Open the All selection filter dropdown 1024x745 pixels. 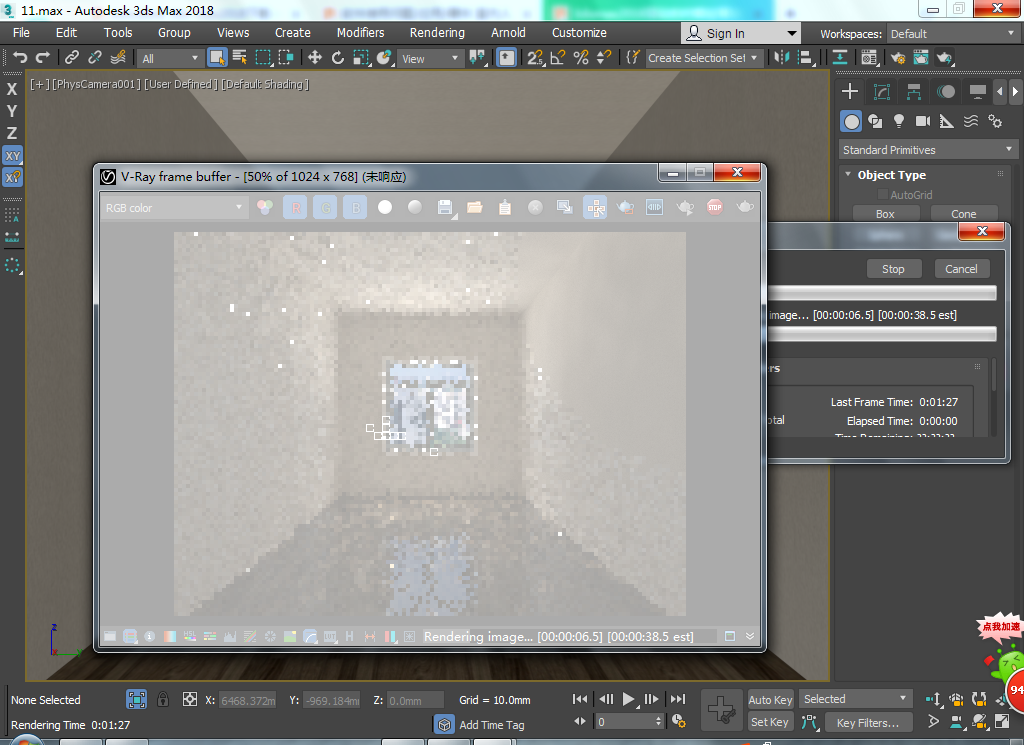point(170,58)
